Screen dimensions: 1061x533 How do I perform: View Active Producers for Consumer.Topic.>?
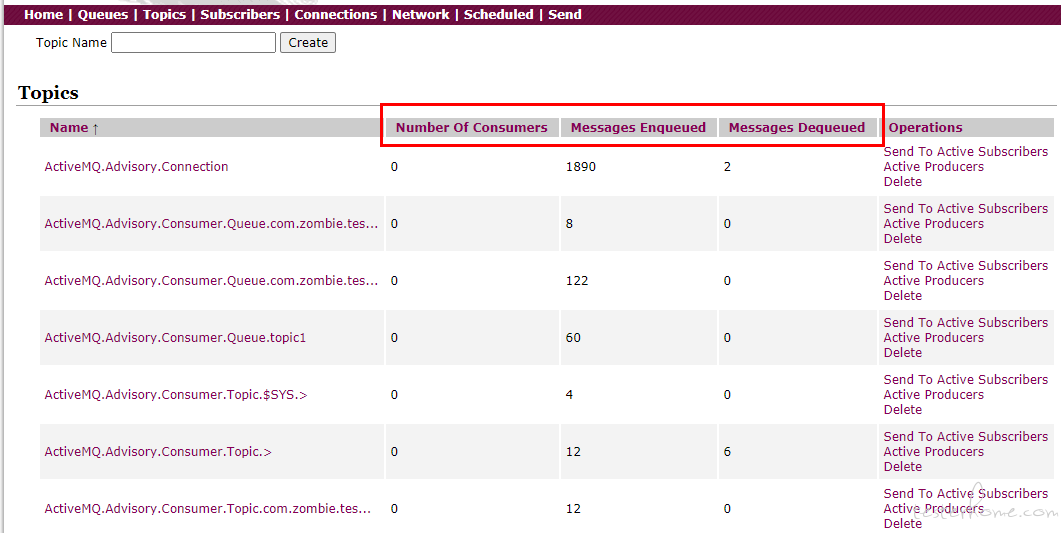934,451
